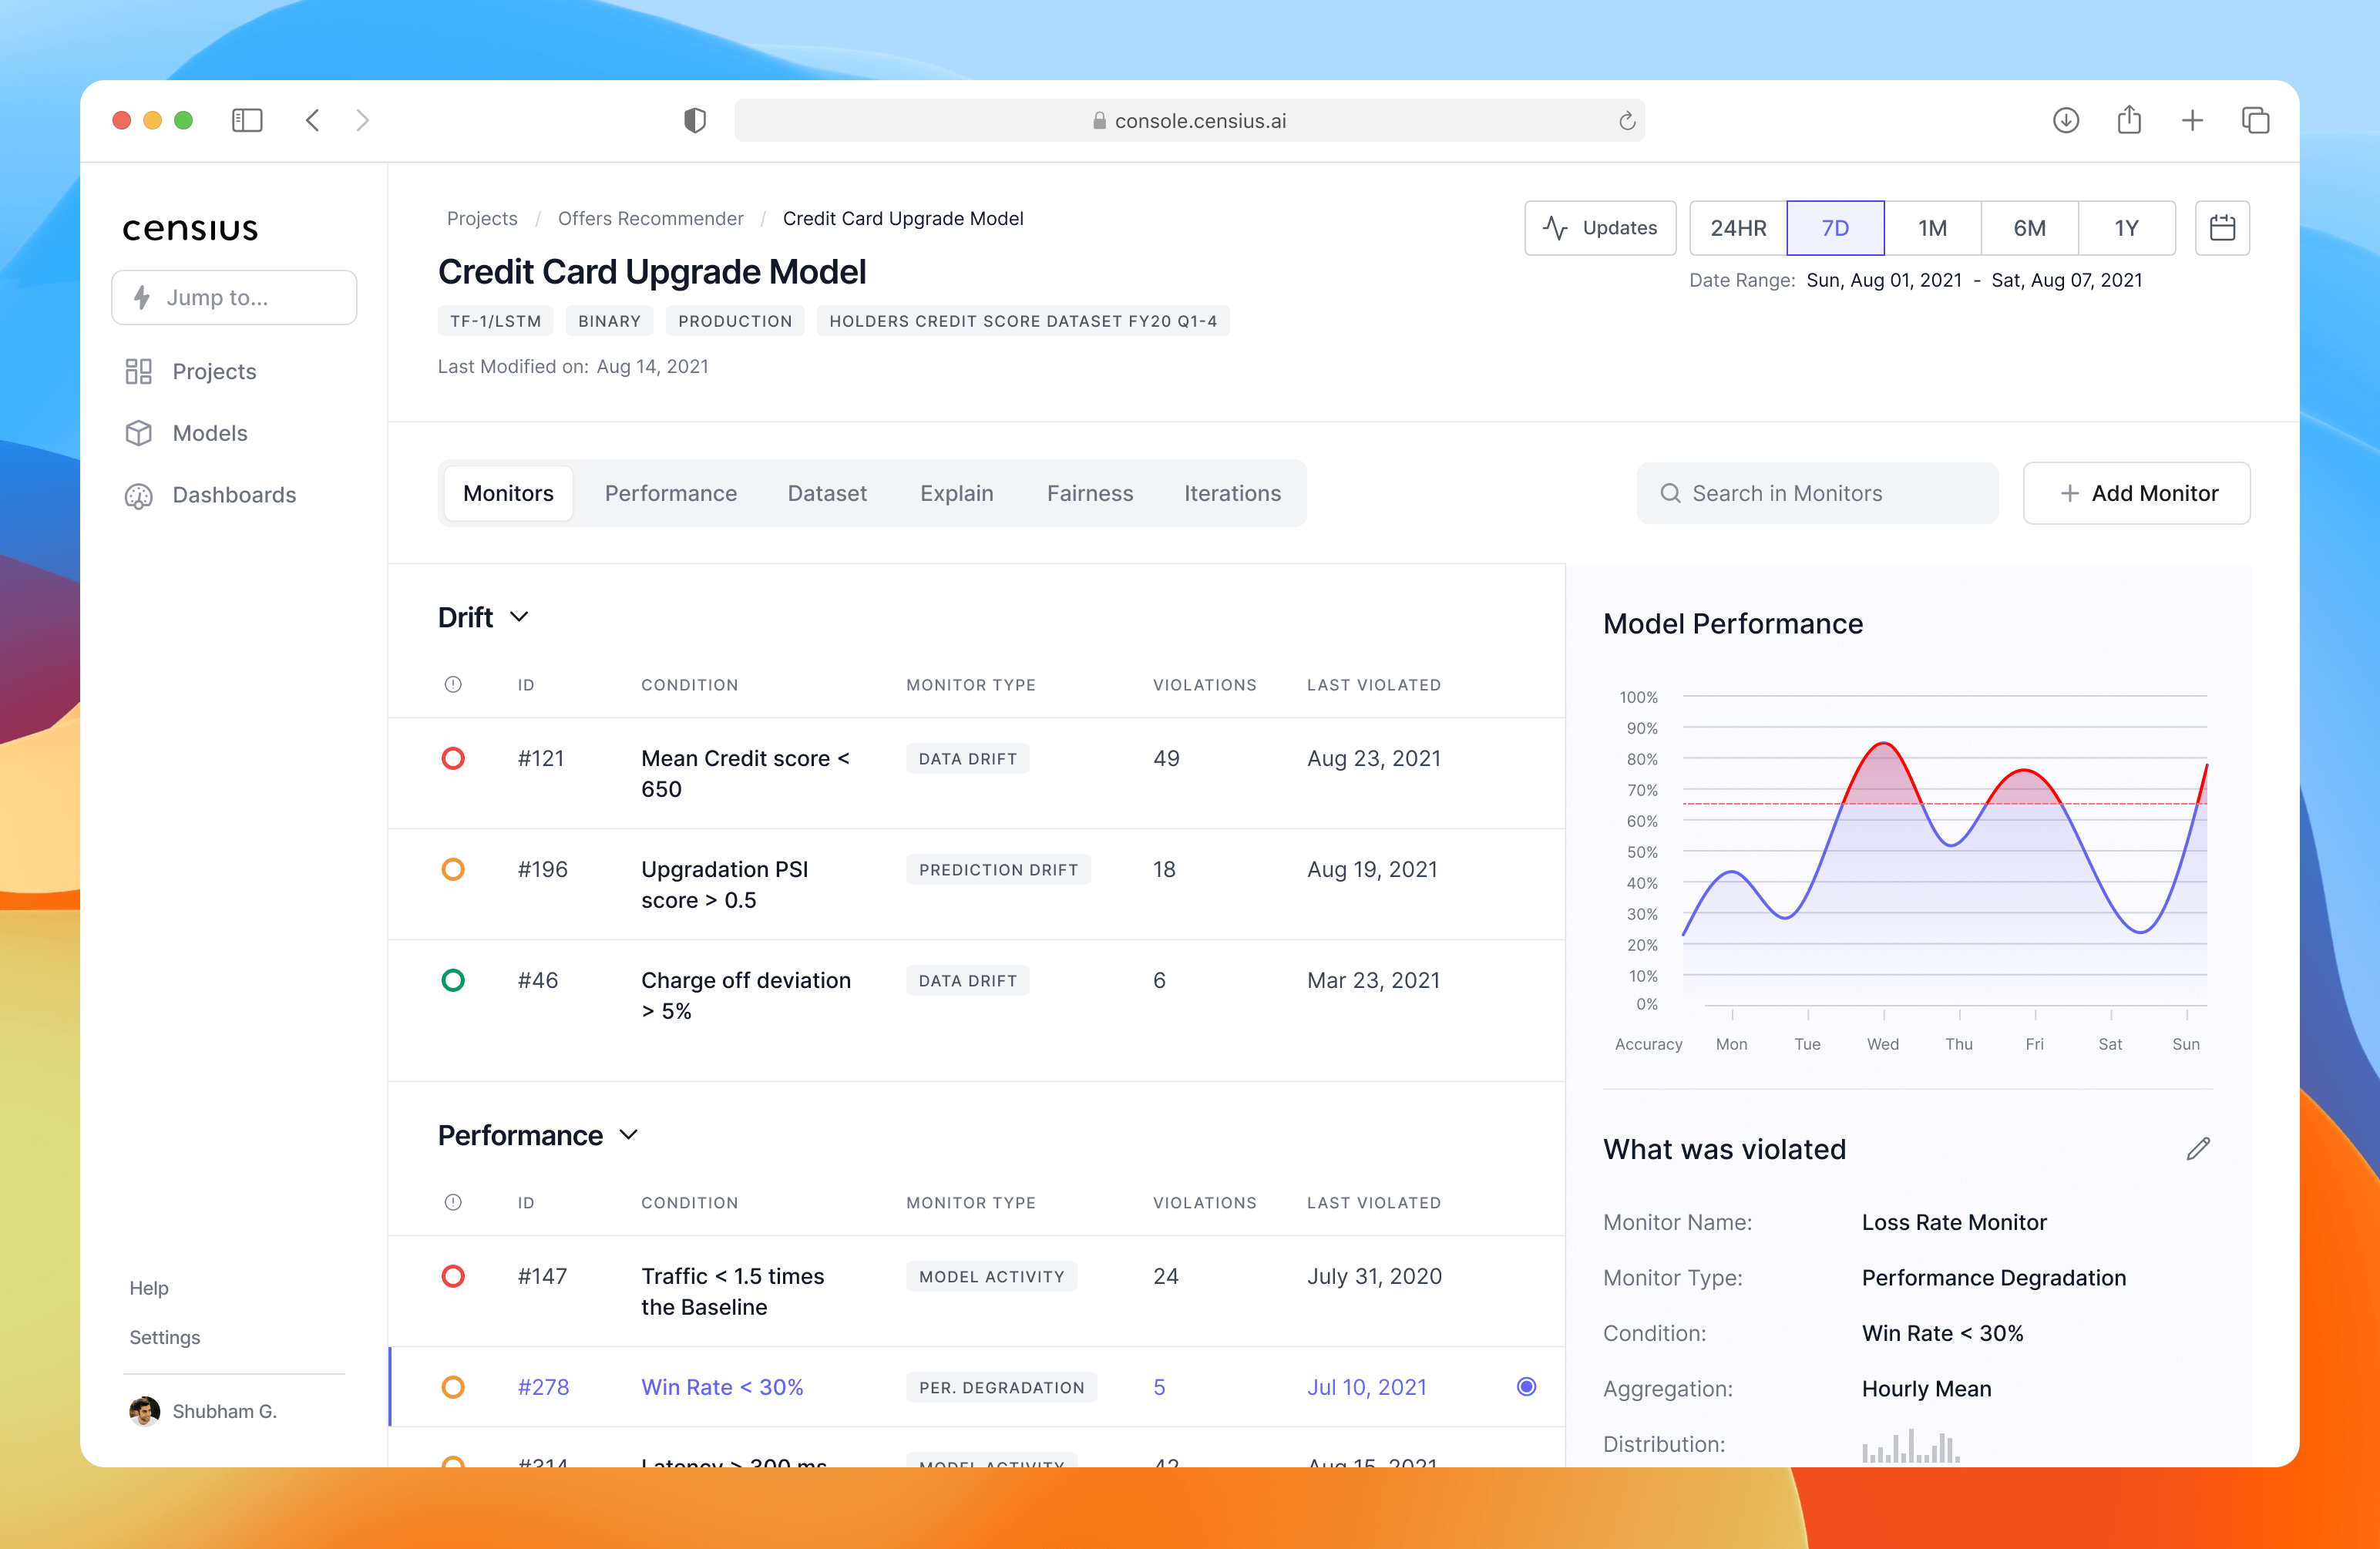Screen dimensions: 2380x1549
Task: Click the Search in Monitors field
Action: tap(1817, 493)
